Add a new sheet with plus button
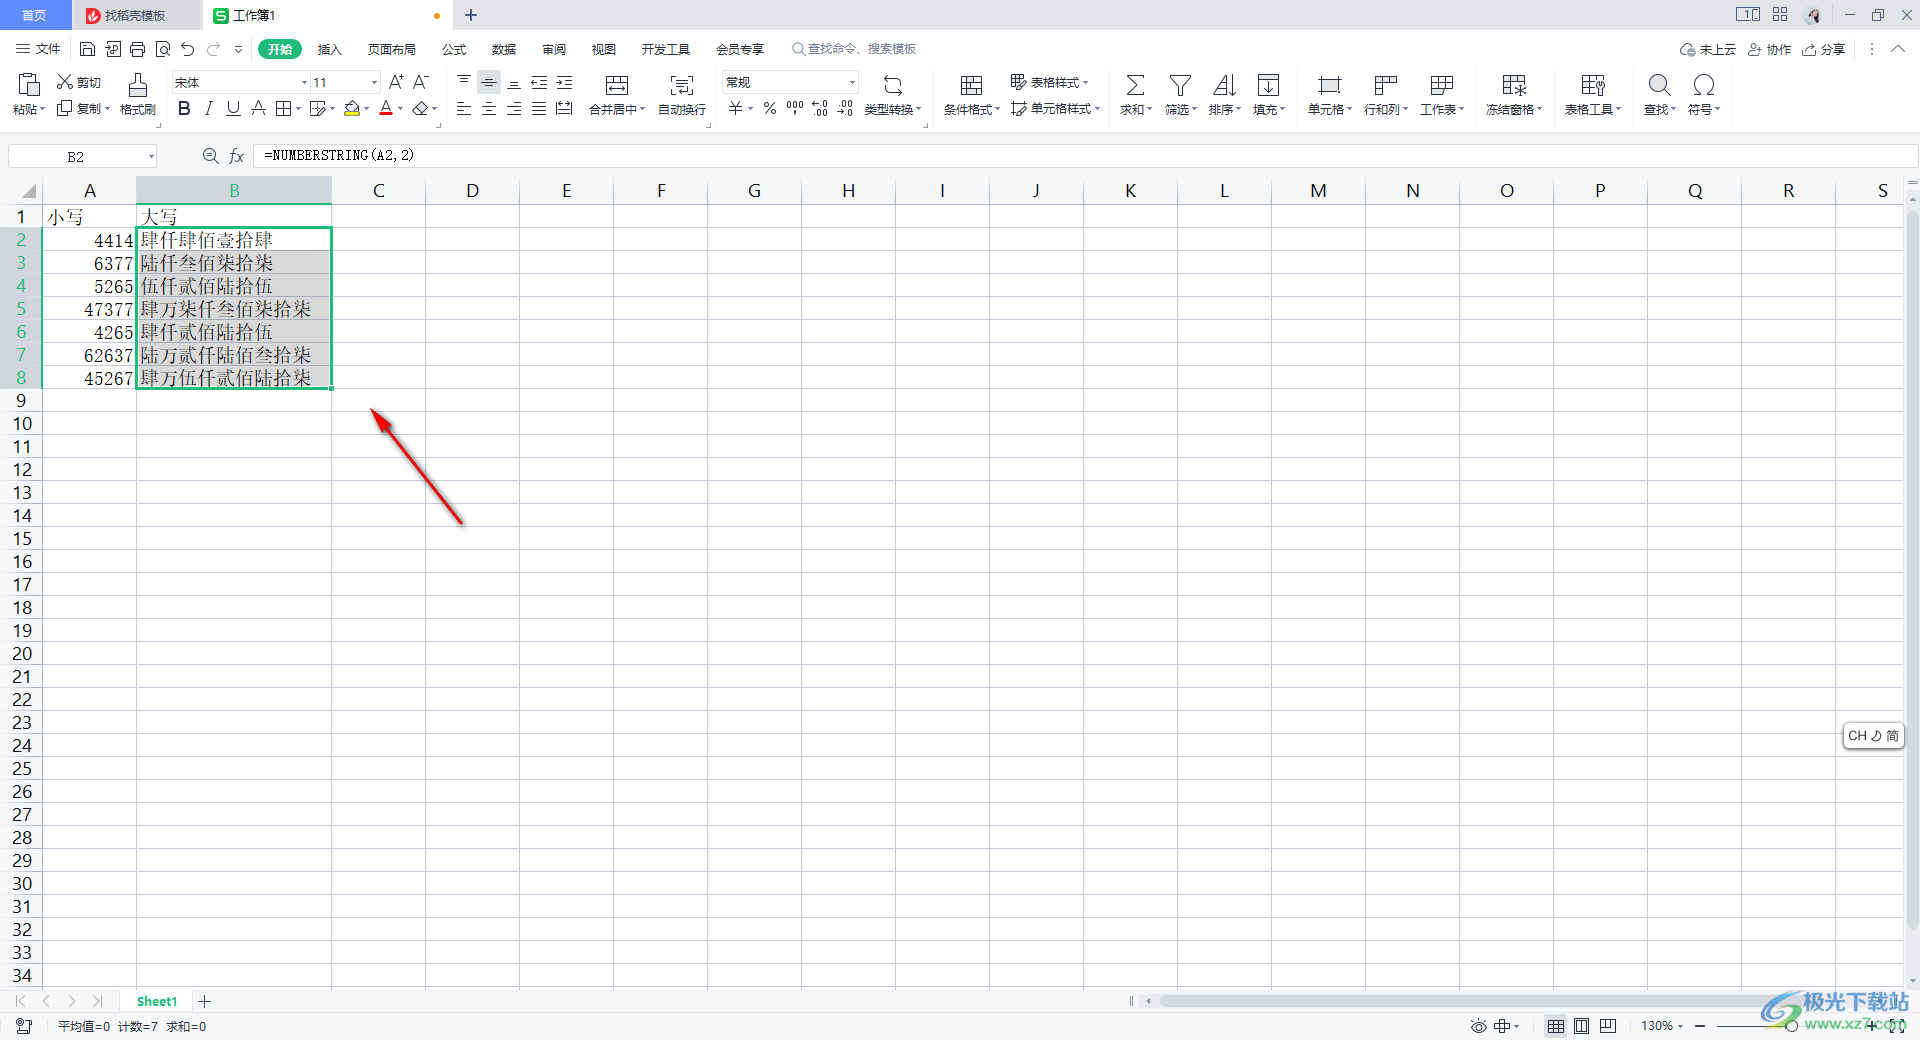Image resolution: width=1920 pixels, height=1040 pixels. (205, 1001)
